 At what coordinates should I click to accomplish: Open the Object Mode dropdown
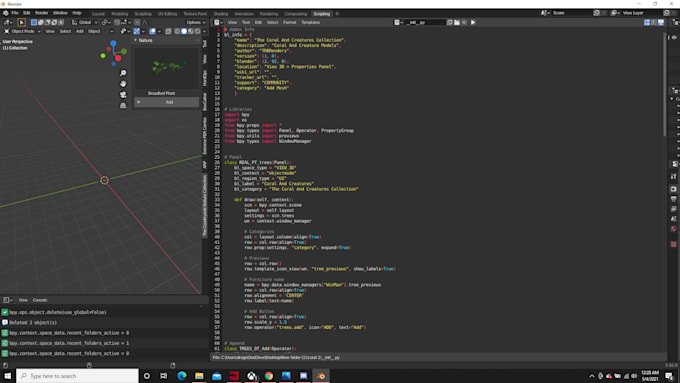pos(23,31)
